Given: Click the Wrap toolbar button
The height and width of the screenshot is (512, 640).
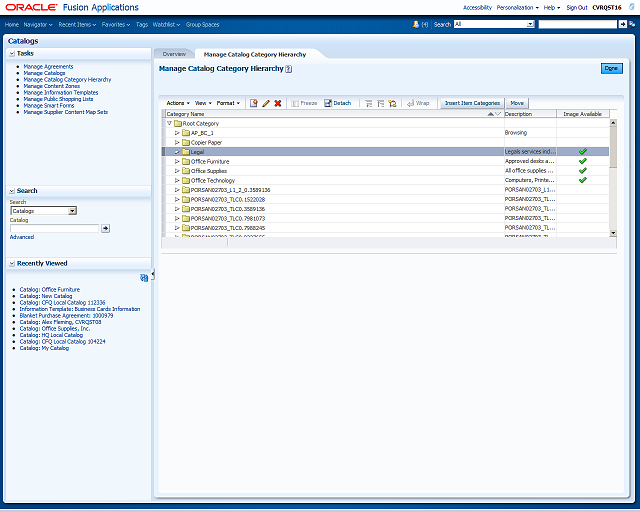Looking at the screenshot, I should (418, 103).
